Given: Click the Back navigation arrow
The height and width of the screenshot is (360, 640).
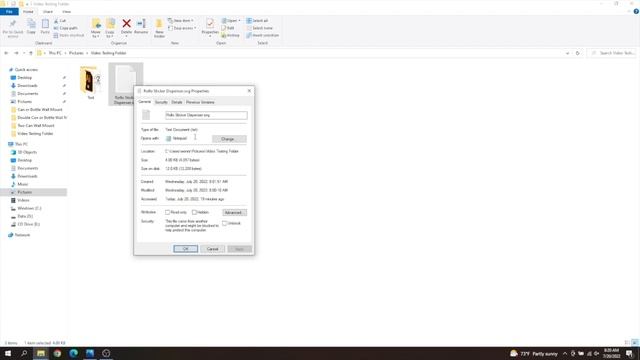Looking at the screenshot, I should pyautogui.click(x=6, y=53).
